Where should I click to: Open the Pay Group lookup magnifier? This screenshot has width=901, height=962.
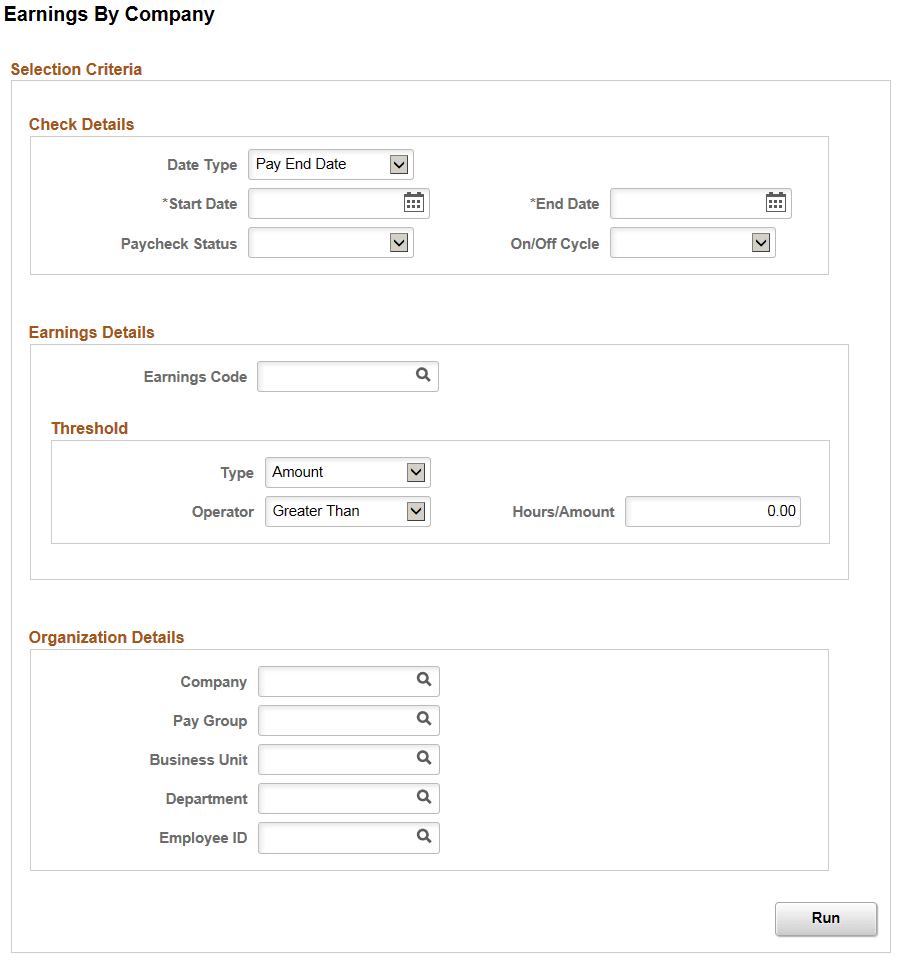(x=423, y=720)
